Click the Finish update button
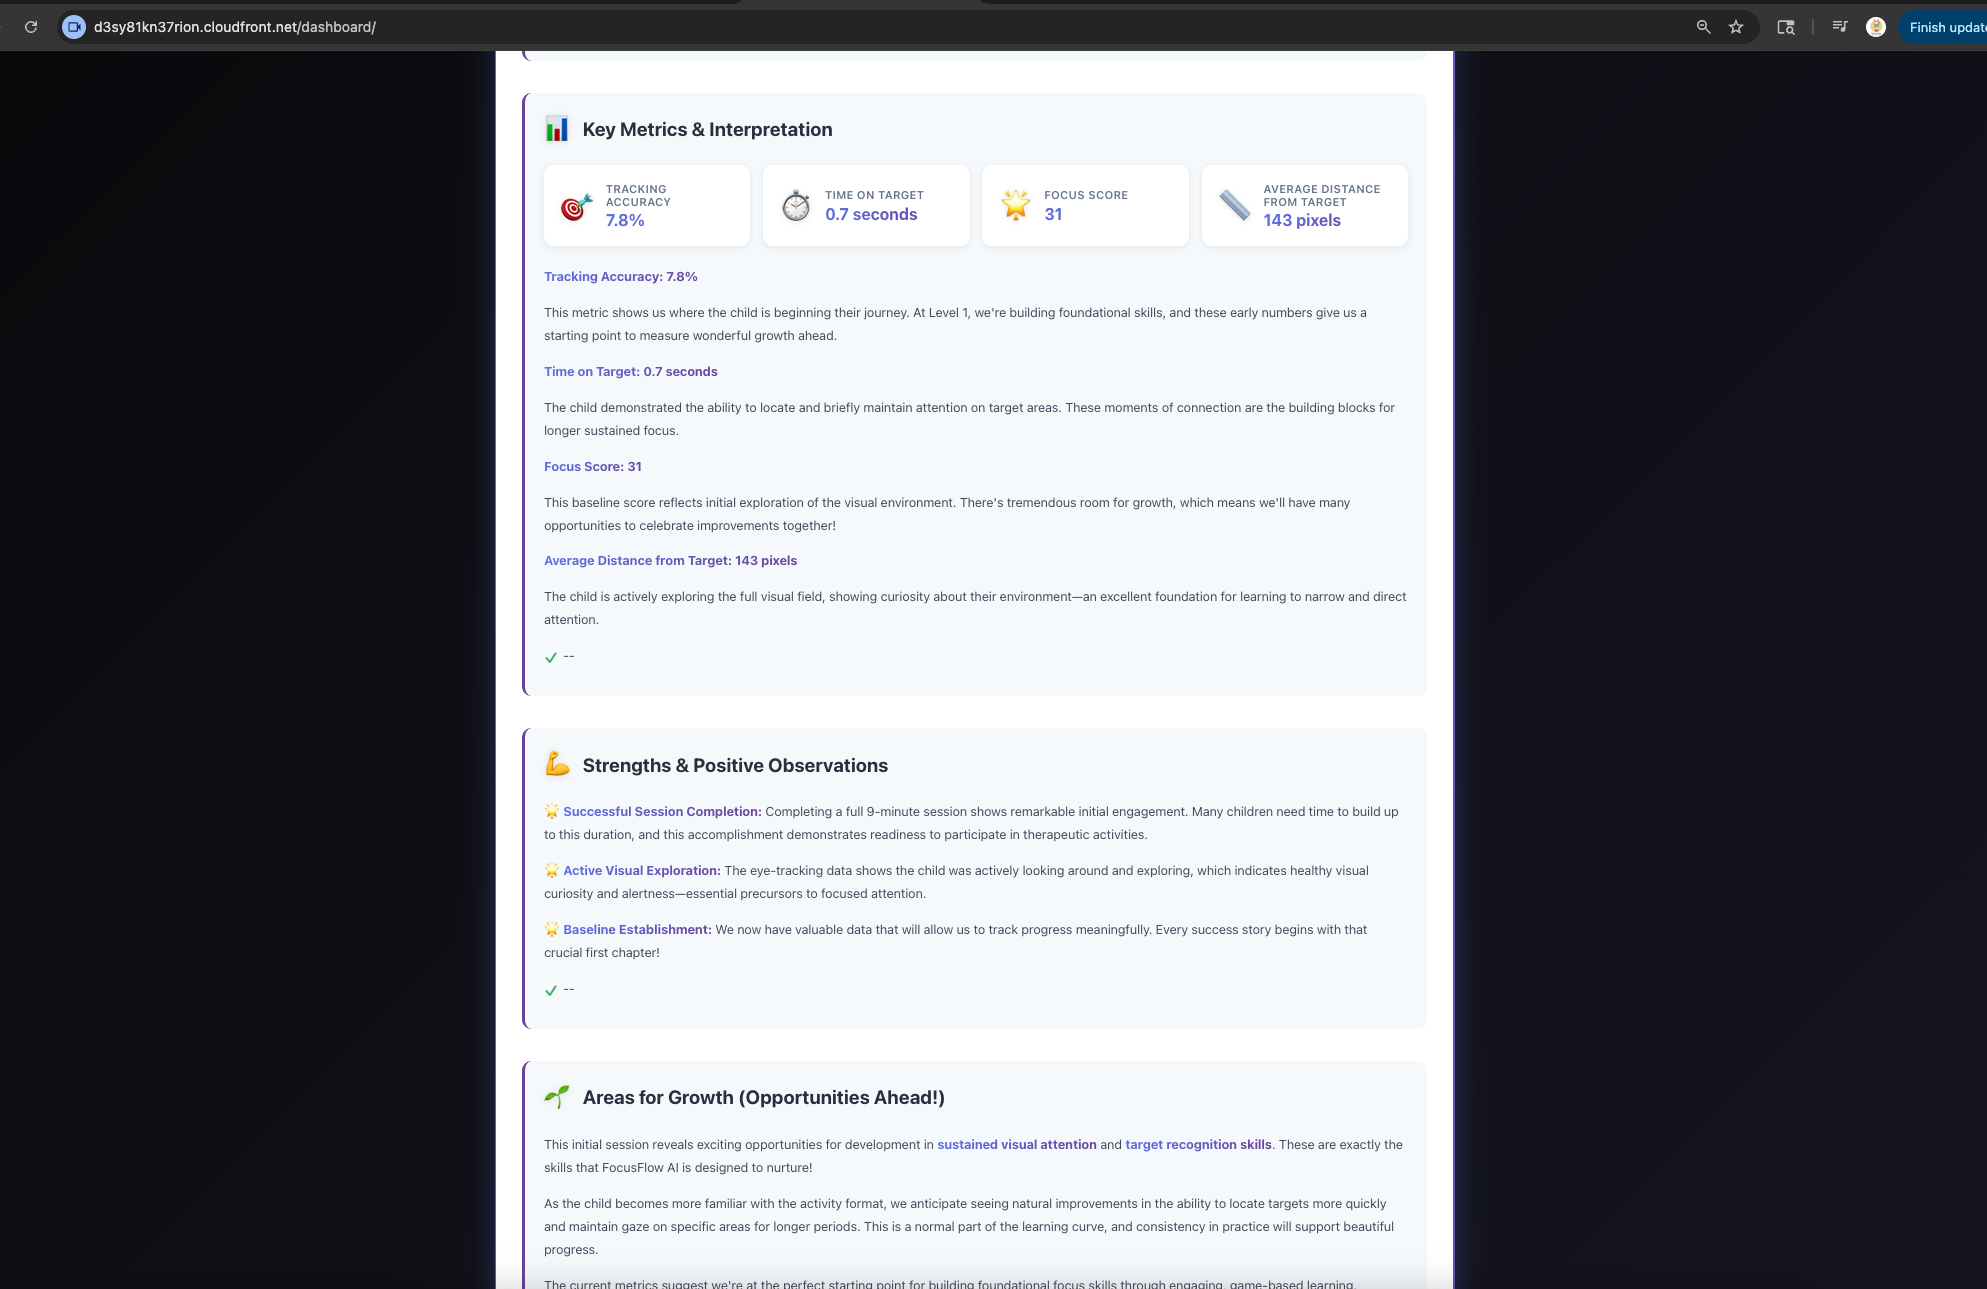Image resolution: width=1987 pixels, height=1289 pixels. point(1945,27)
